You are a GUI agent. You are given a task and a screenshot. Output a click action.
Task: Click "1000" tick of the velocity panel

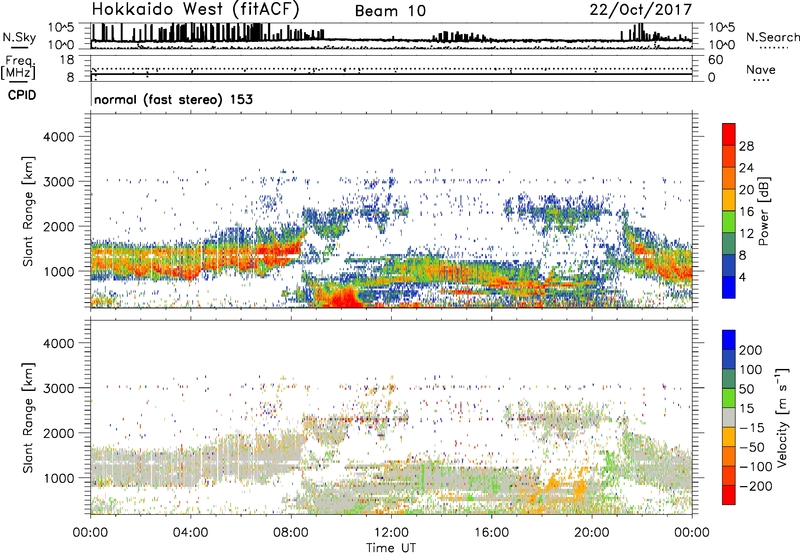58,478
